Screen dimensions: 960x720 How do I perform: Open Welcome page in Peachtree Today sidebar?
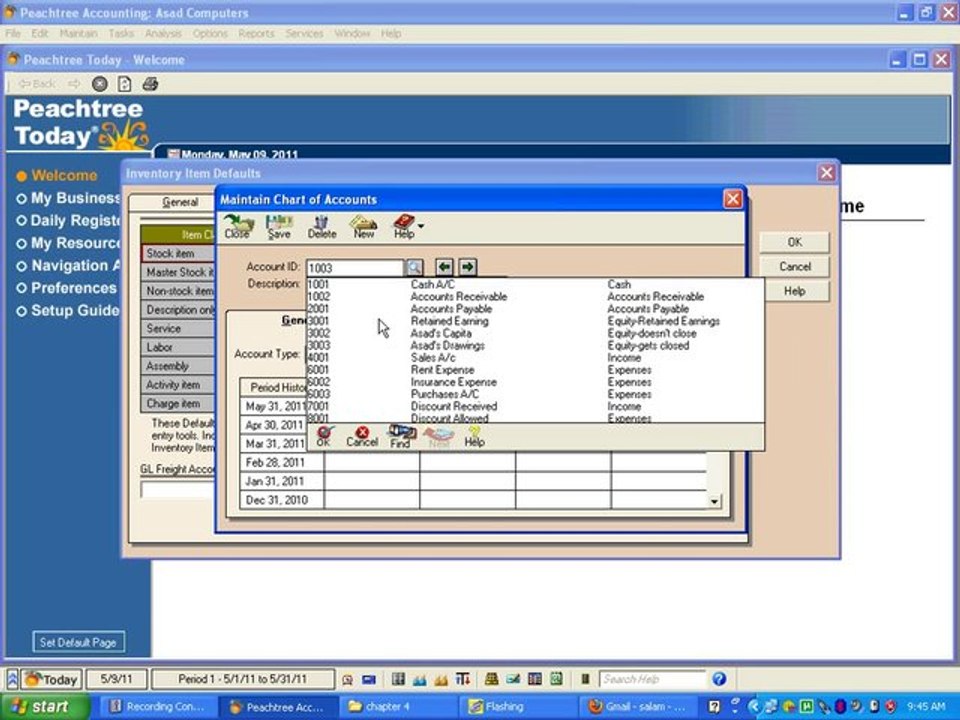[64, 176]
